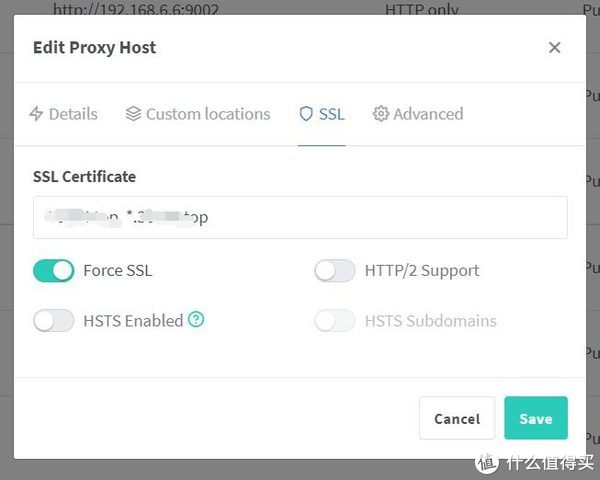Switch to the Details tab
600x480 pixels.
[73, 114]
